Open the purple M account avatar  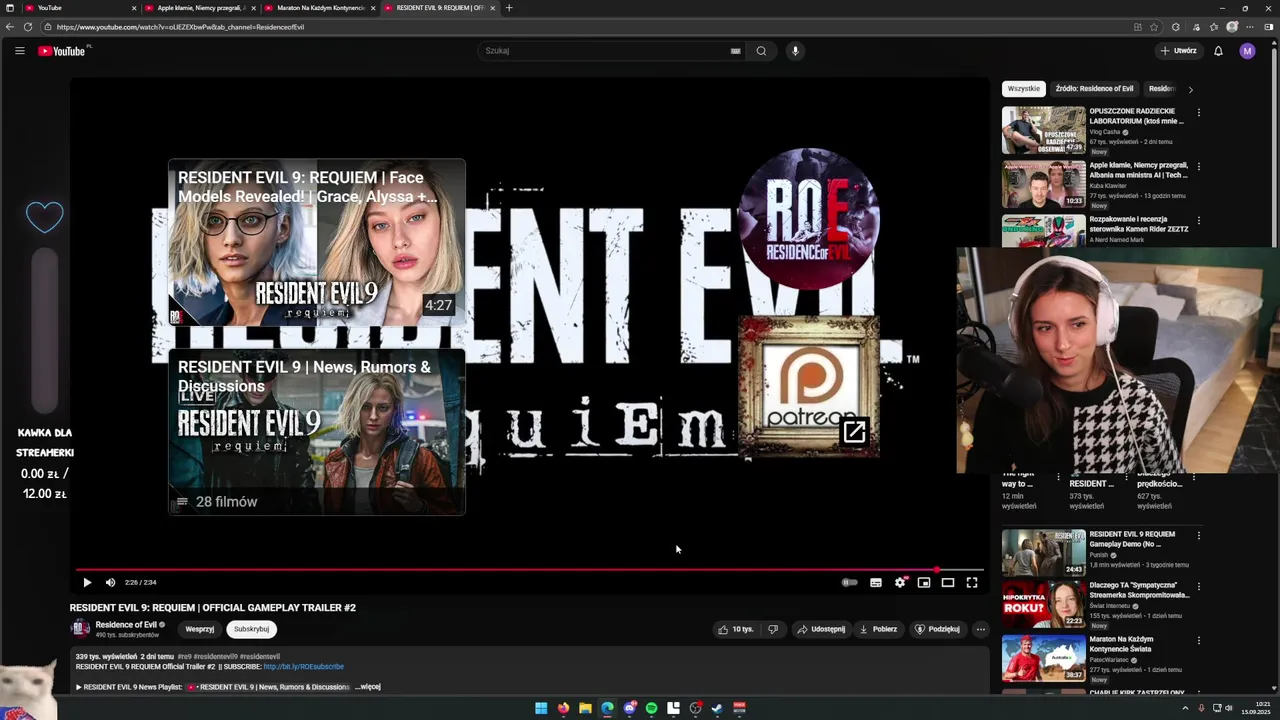1247,51
